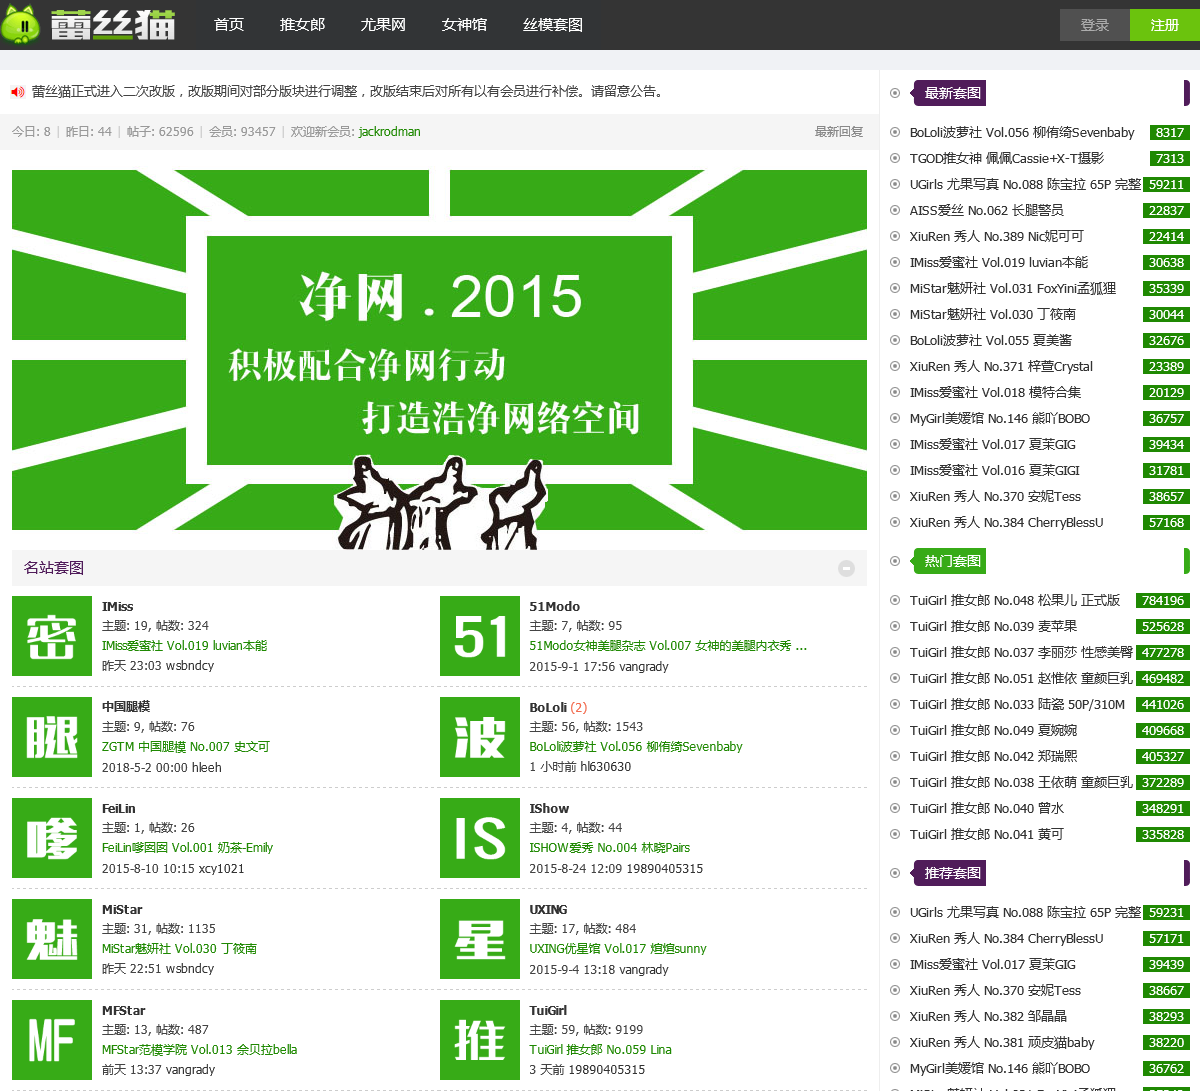Click bullet icon beside 热门套图 heading
1200x1091 pixels.
click(x=895, y=561)
